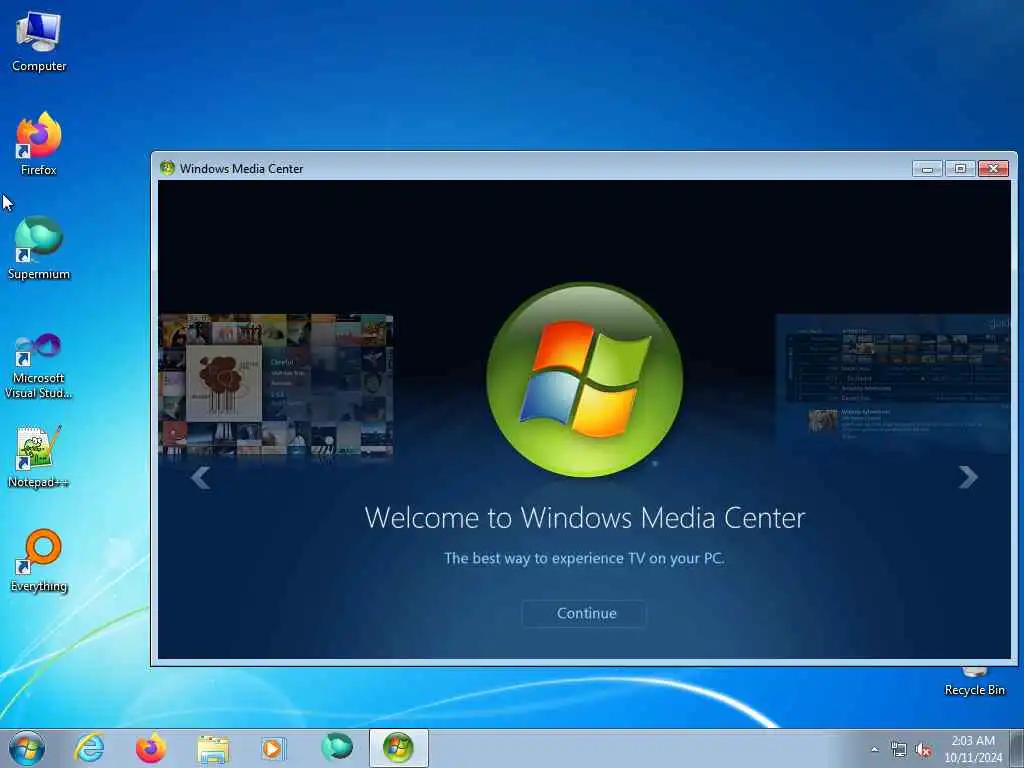Viewport: 1024px width, 768px height.
Task: Click the Windows Media Center title bar icon
Action: (x=167, y=168)
